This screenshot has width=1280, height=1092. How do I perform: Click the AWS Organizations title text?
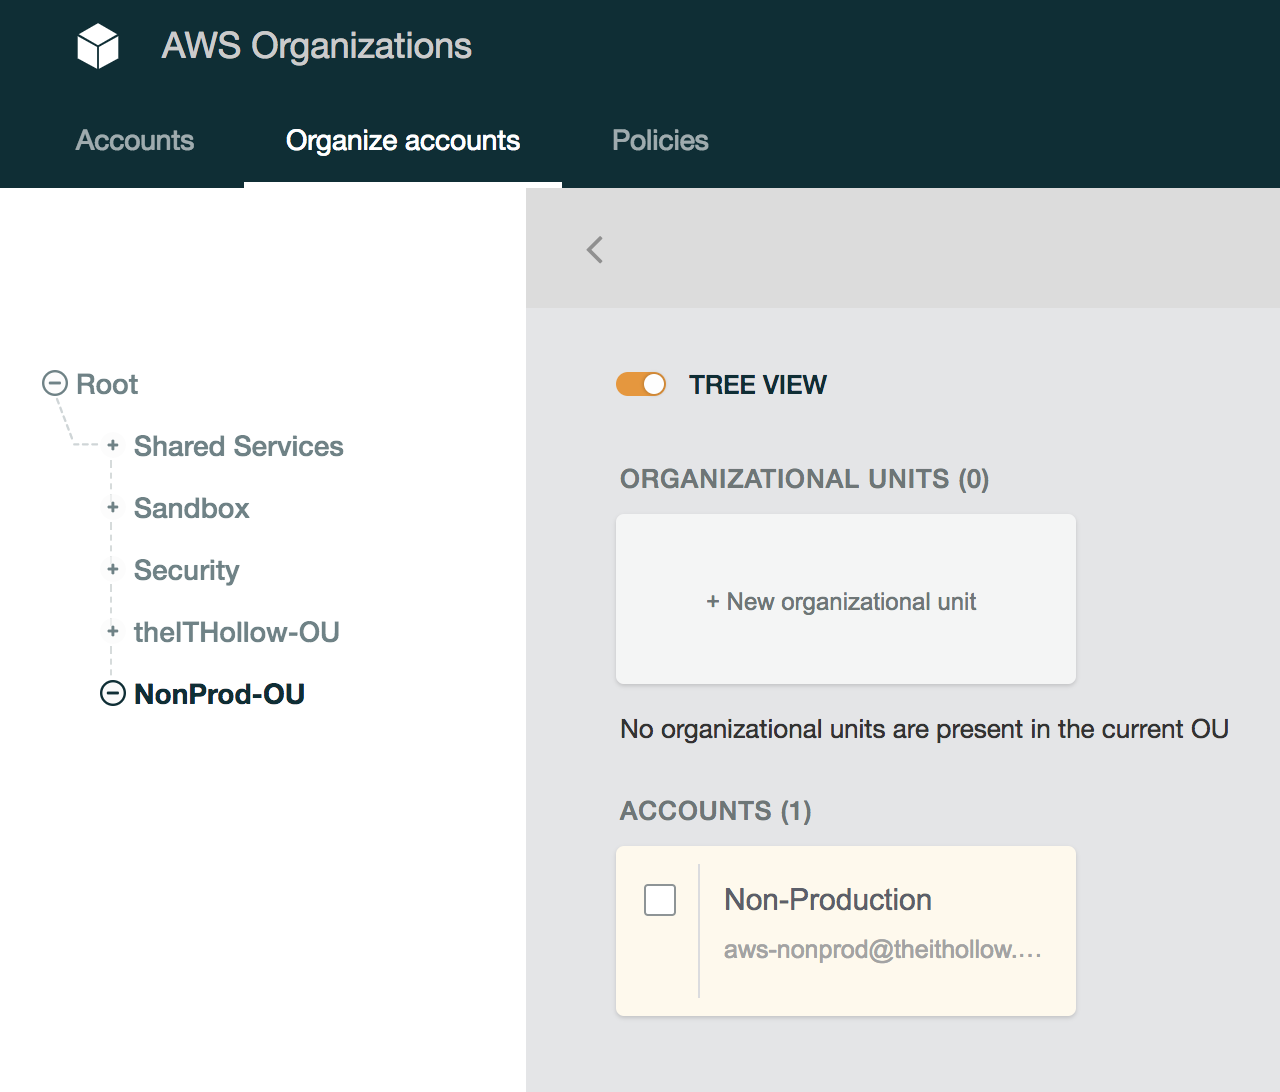(316, 46)
